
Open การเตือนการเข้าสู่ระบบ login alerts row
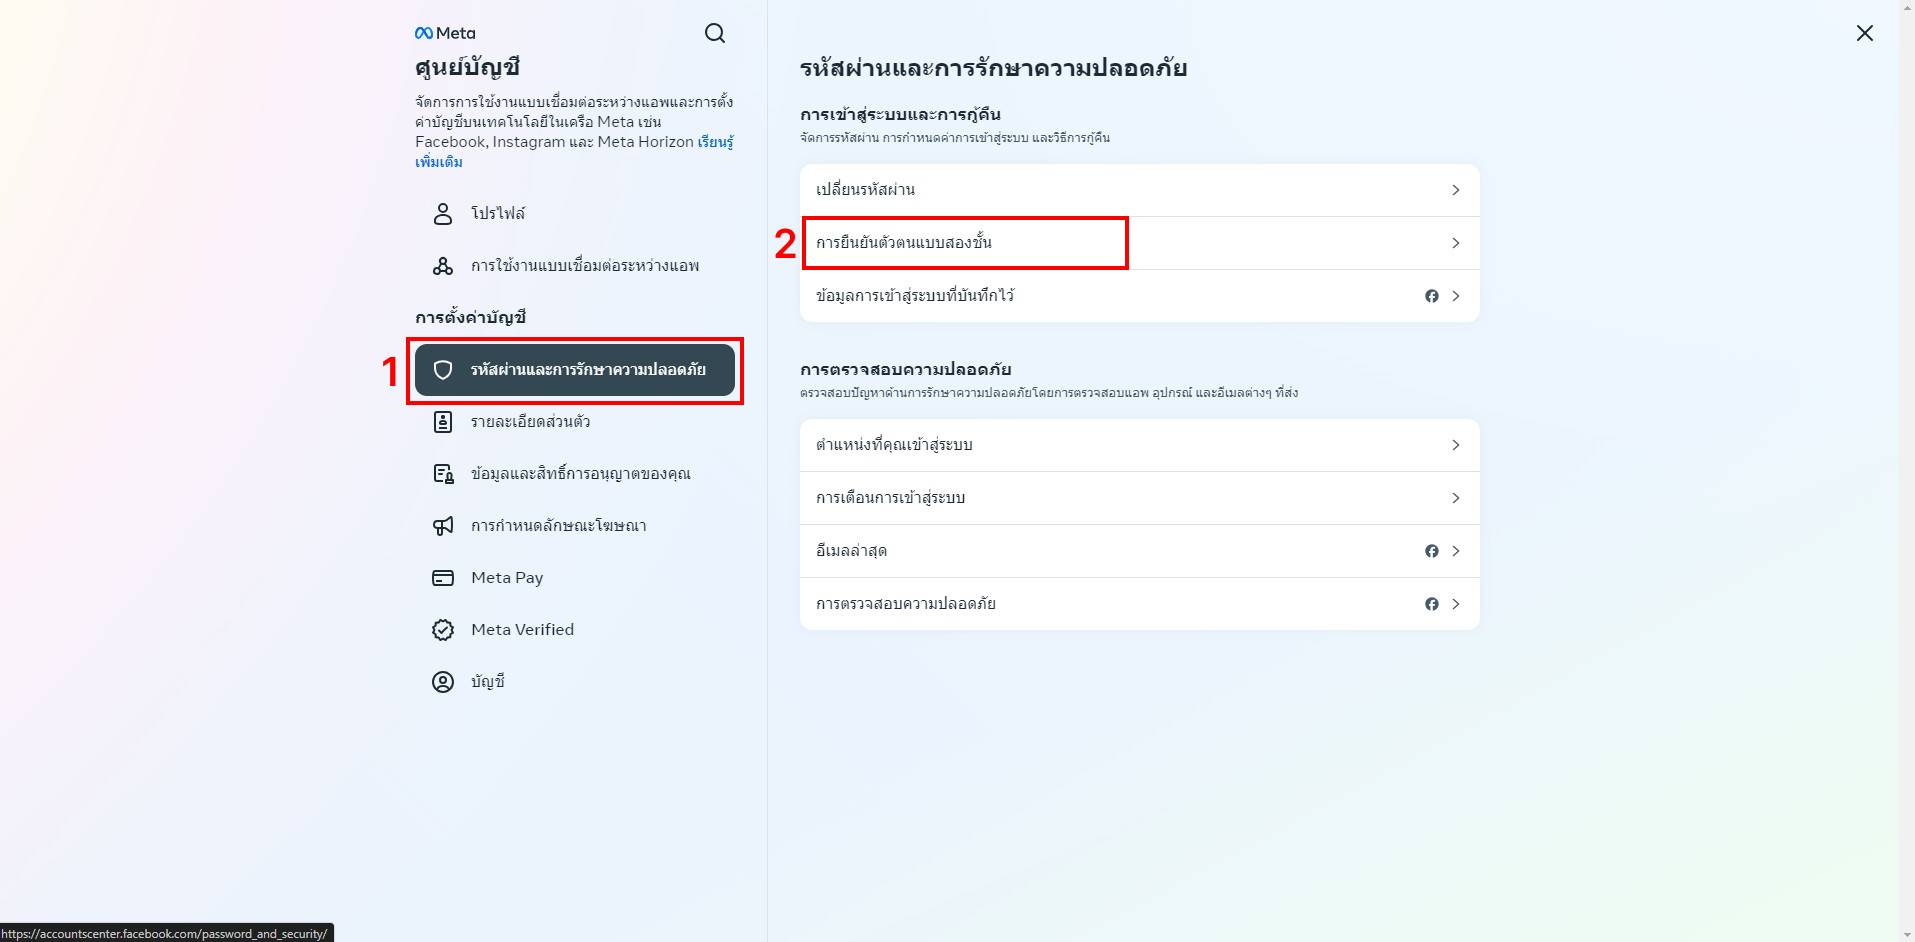[1139, 498]
